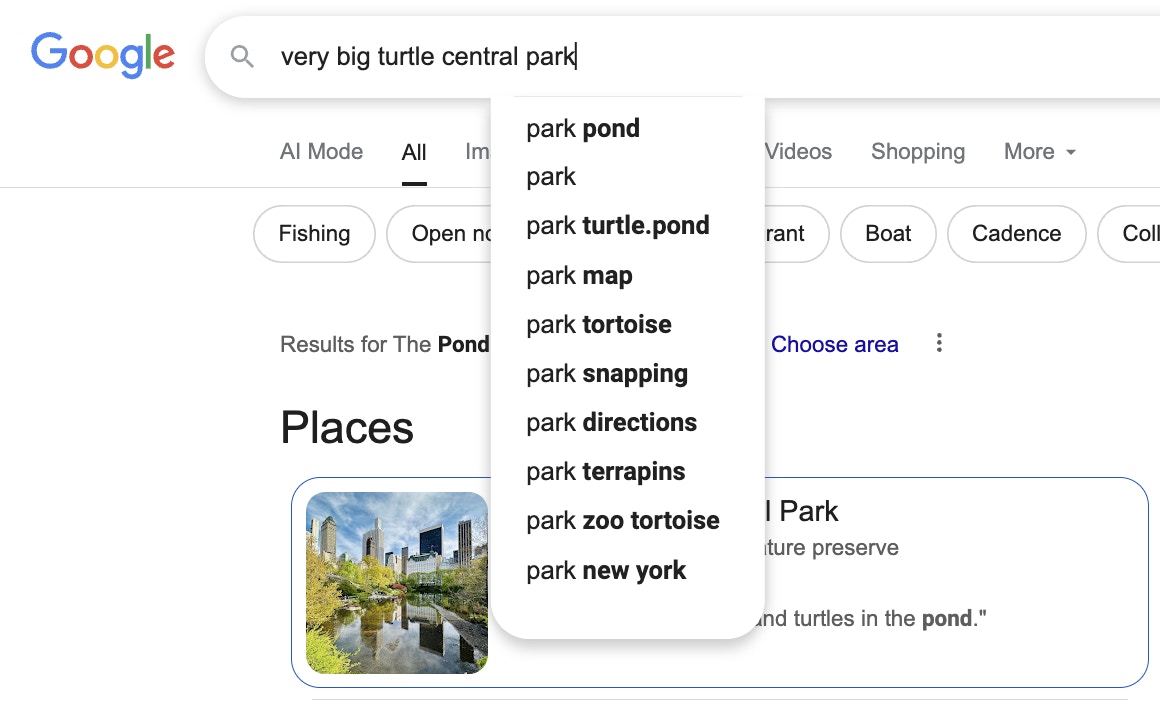Screen dimensions: 1160x708
Task: Click the magnifying glass search icon
Action: coord(242,56)
